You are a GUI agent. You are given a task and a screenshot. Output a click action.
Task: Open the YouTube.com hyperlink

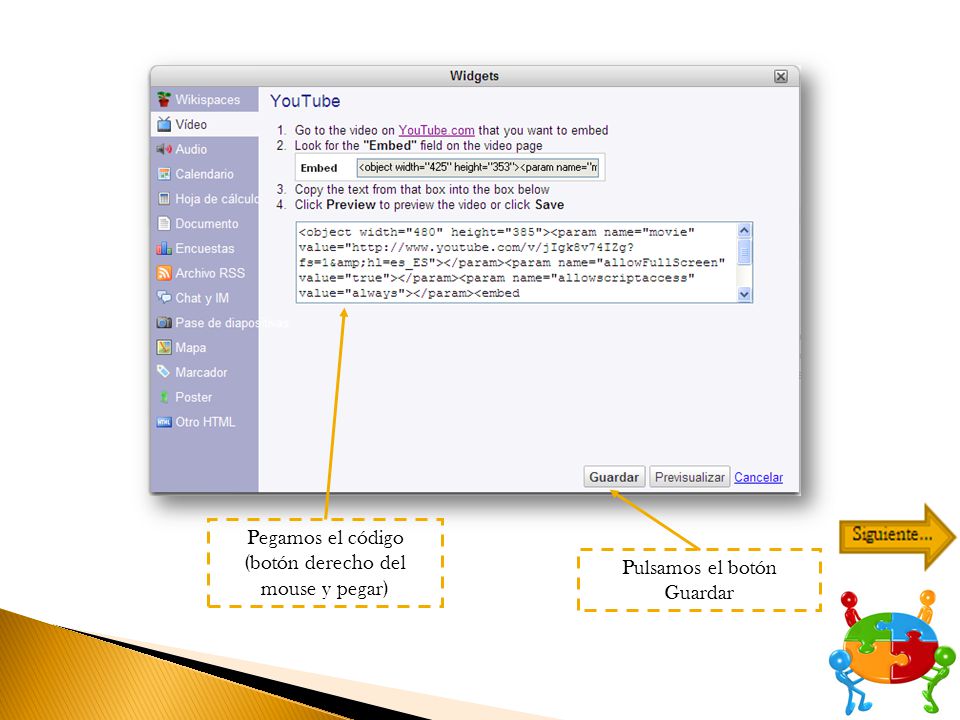(x=437, y=130)
